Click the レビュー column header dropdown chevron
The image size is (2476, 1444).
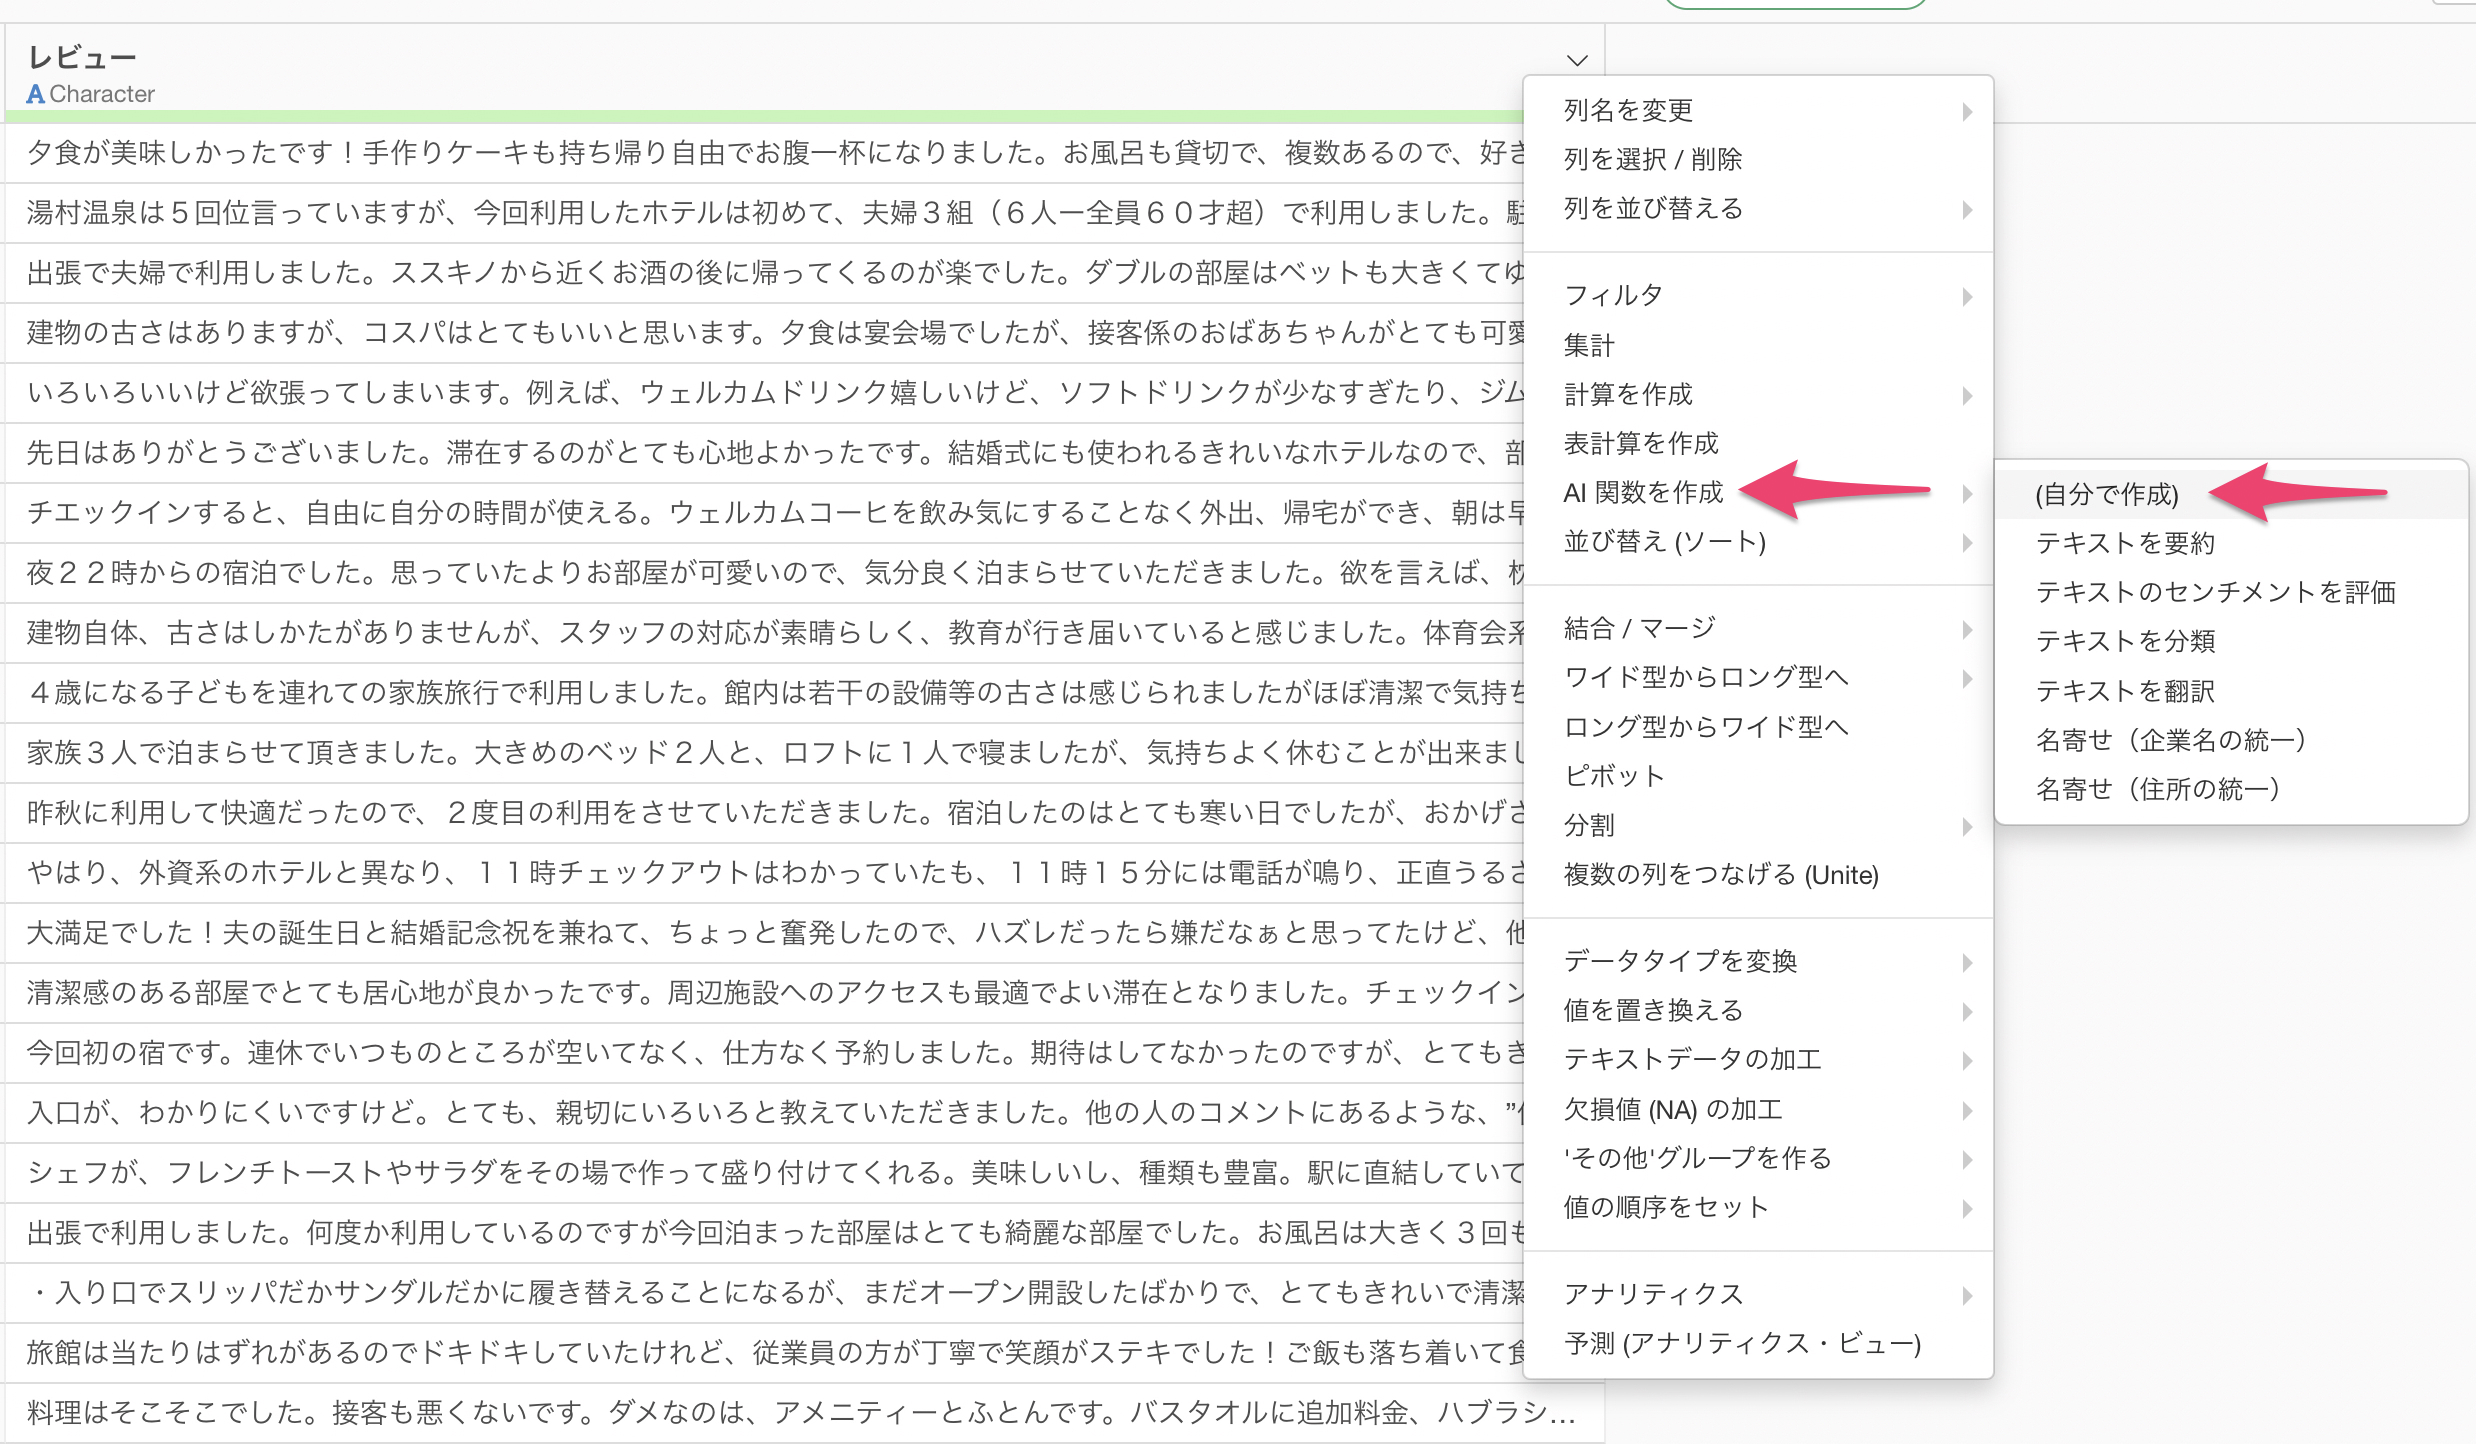1577,61
